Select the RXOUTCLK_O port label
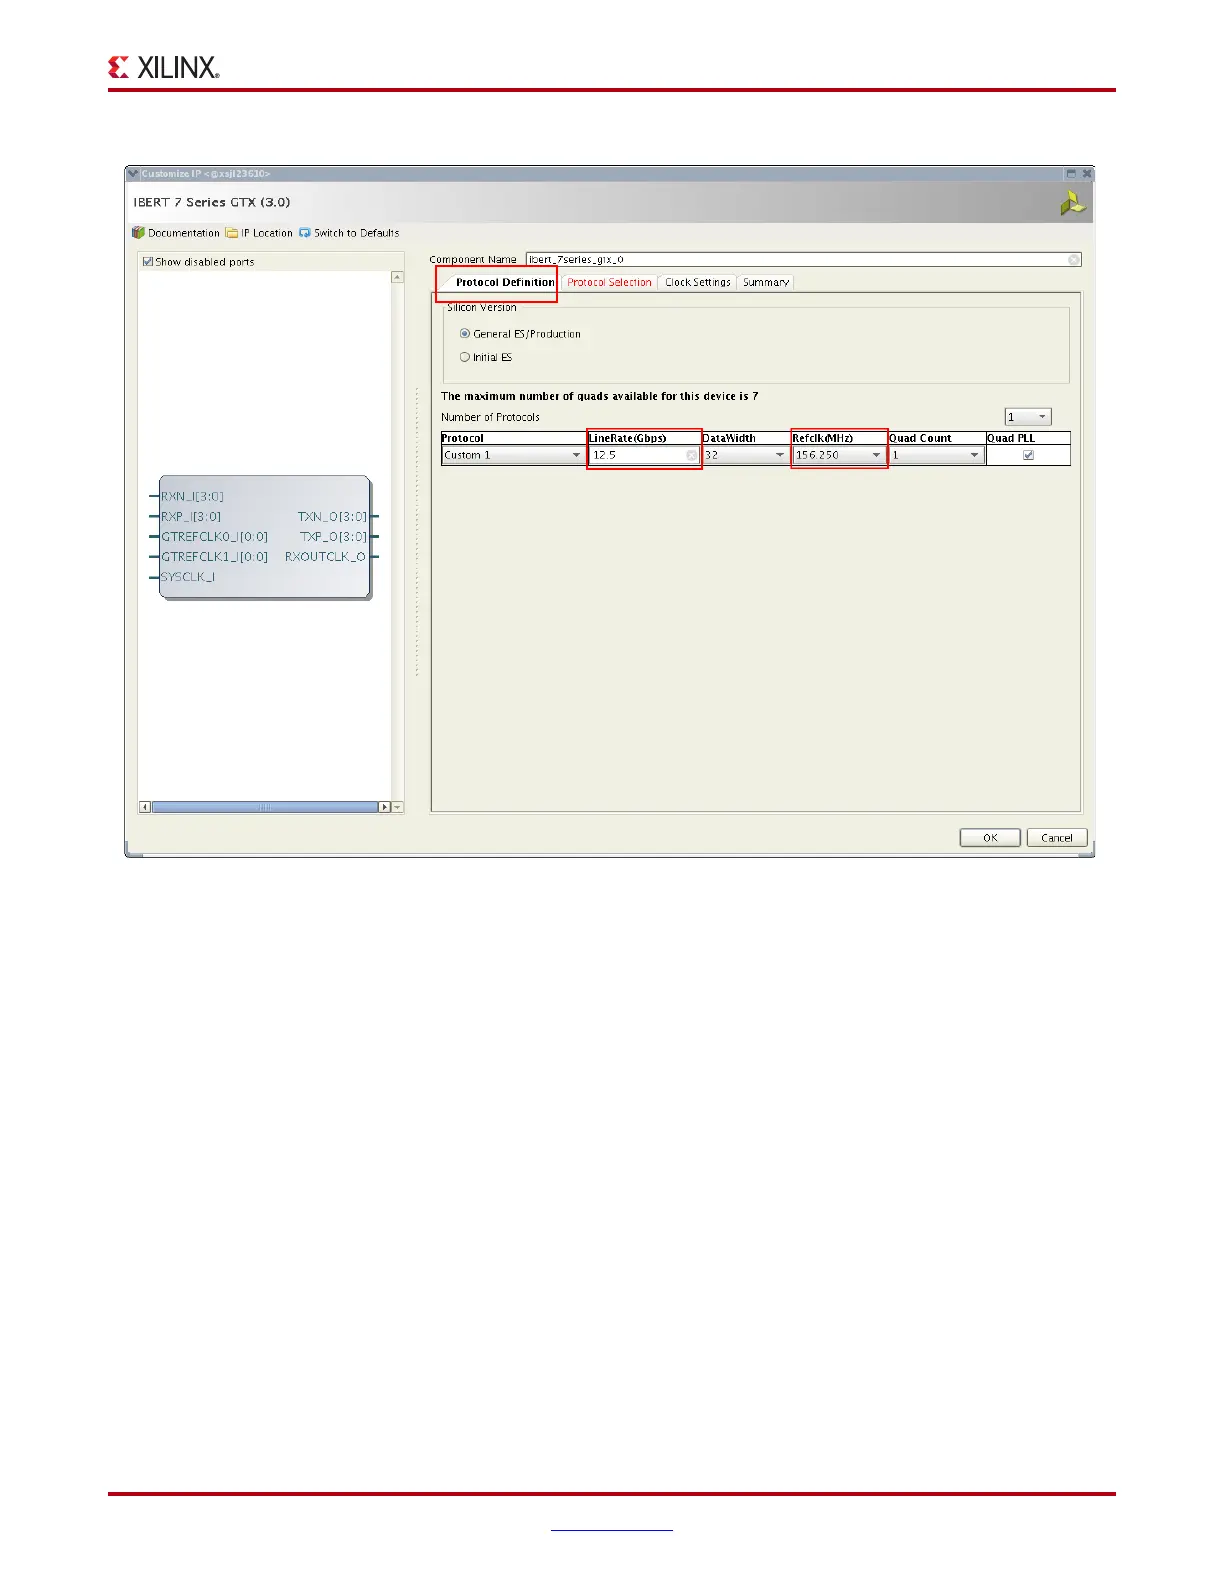1224x1584 pixels. point(325,557)
